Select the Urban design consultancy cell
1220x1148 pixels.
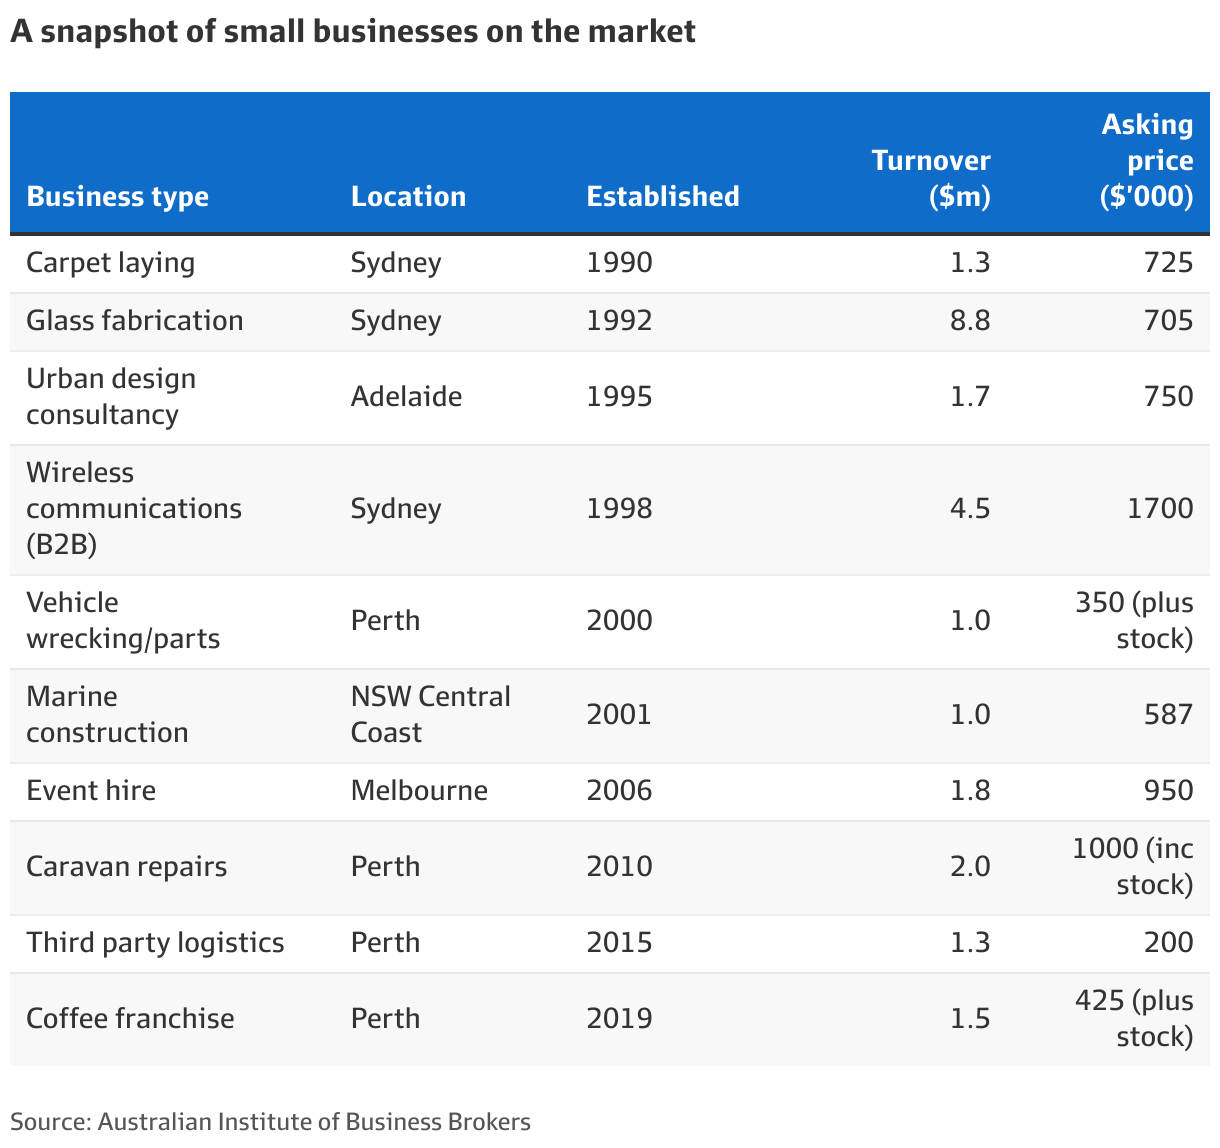pyautogui.click(x=111, y=397)
